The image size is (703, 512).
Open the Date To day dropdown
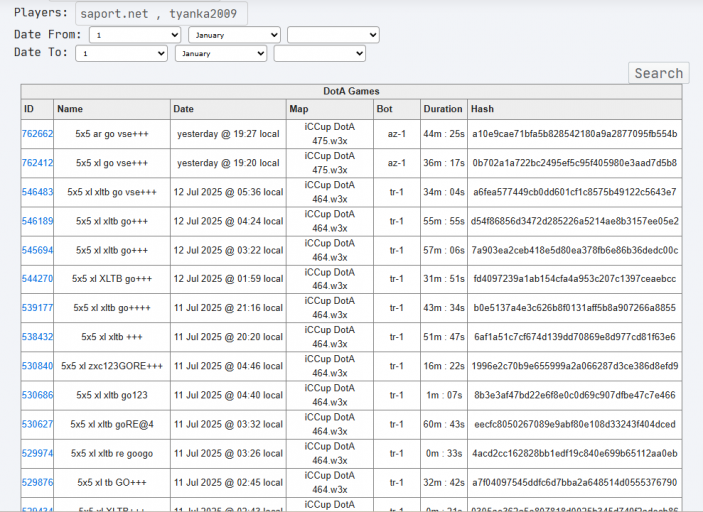[122, 53]
